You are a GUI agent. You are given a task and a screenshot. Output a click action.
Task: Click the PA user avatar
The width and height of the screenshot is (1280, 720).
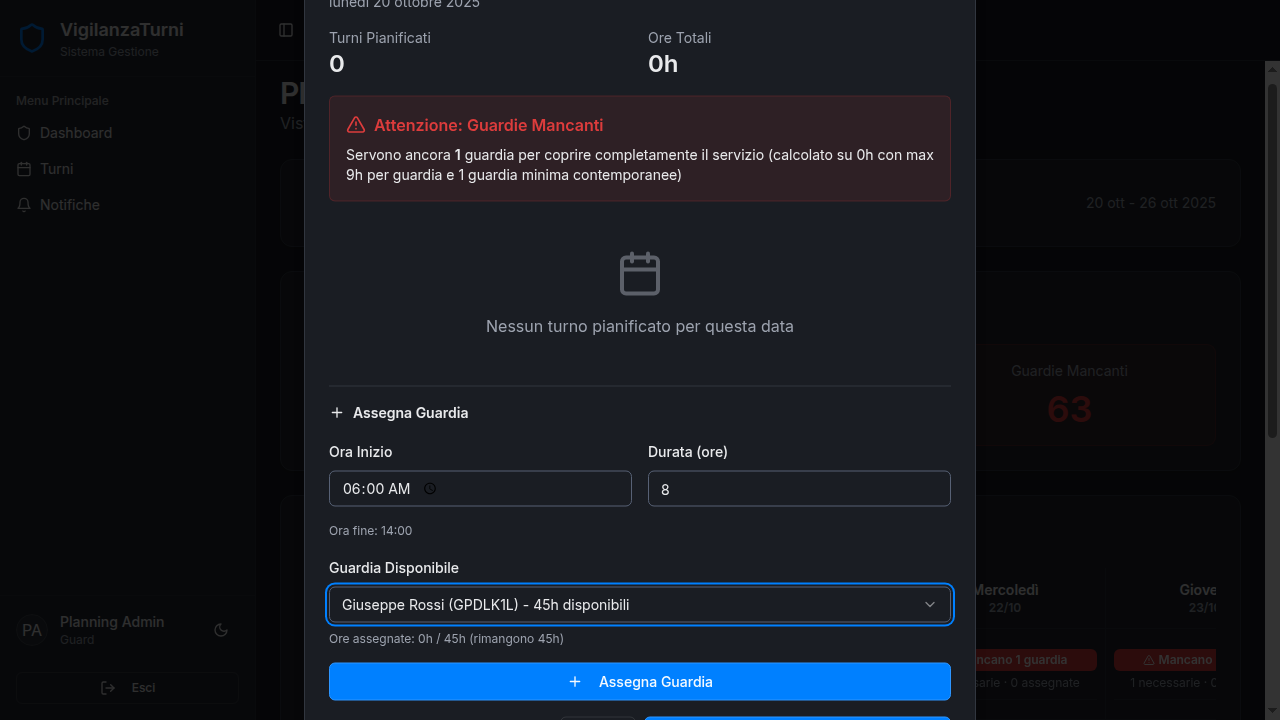point(32,630)
